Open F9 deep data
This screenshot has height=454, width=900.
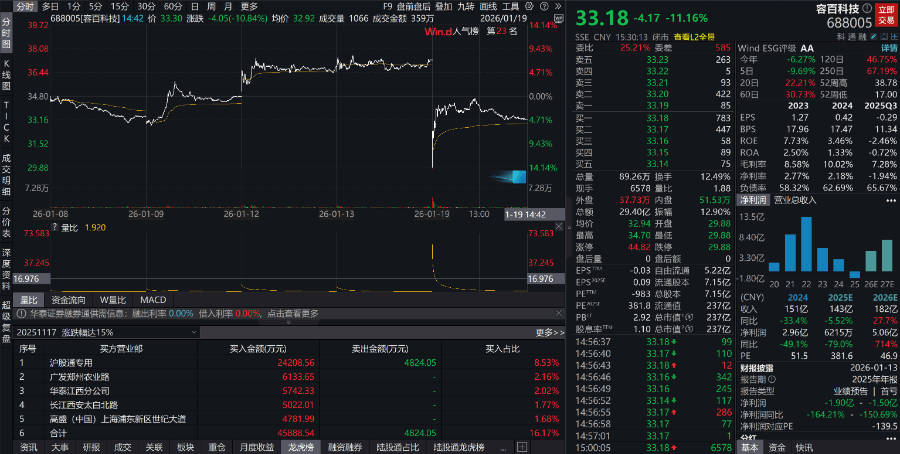click(x=387, y=6)
